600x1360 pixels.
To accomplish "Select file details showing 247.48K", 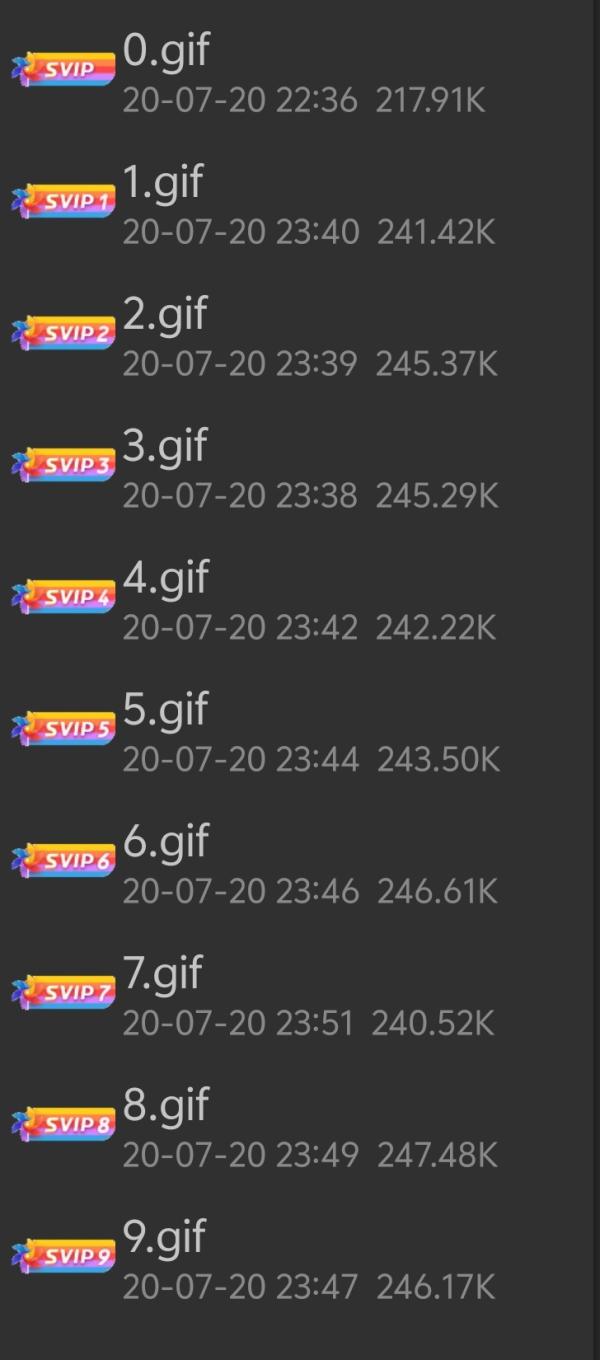I will tap(310, 1156).
